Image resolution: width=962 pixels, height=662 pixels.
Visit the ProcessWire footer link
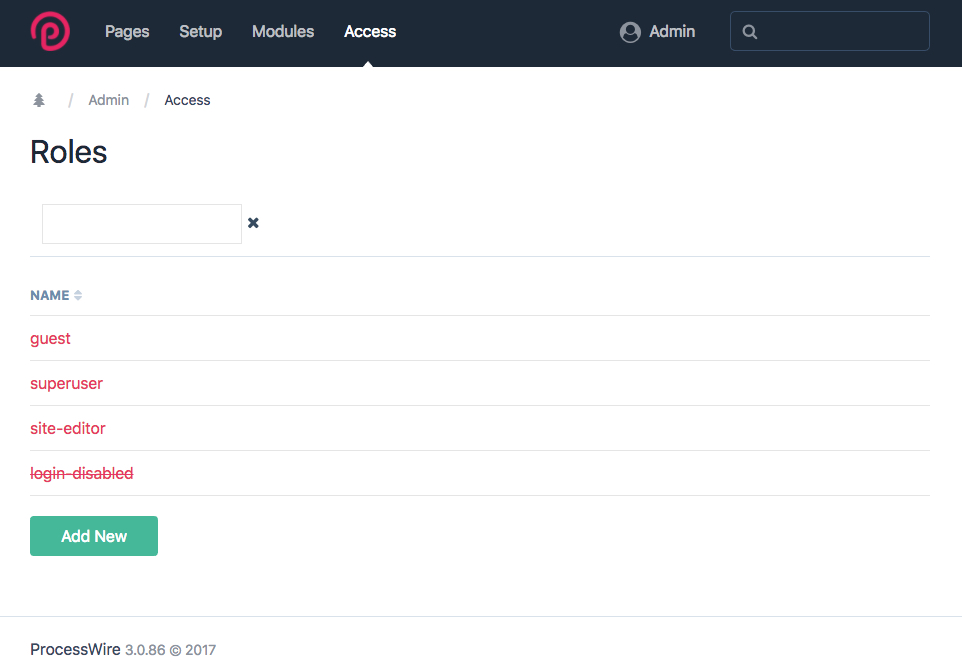click(x=75, y=649)
